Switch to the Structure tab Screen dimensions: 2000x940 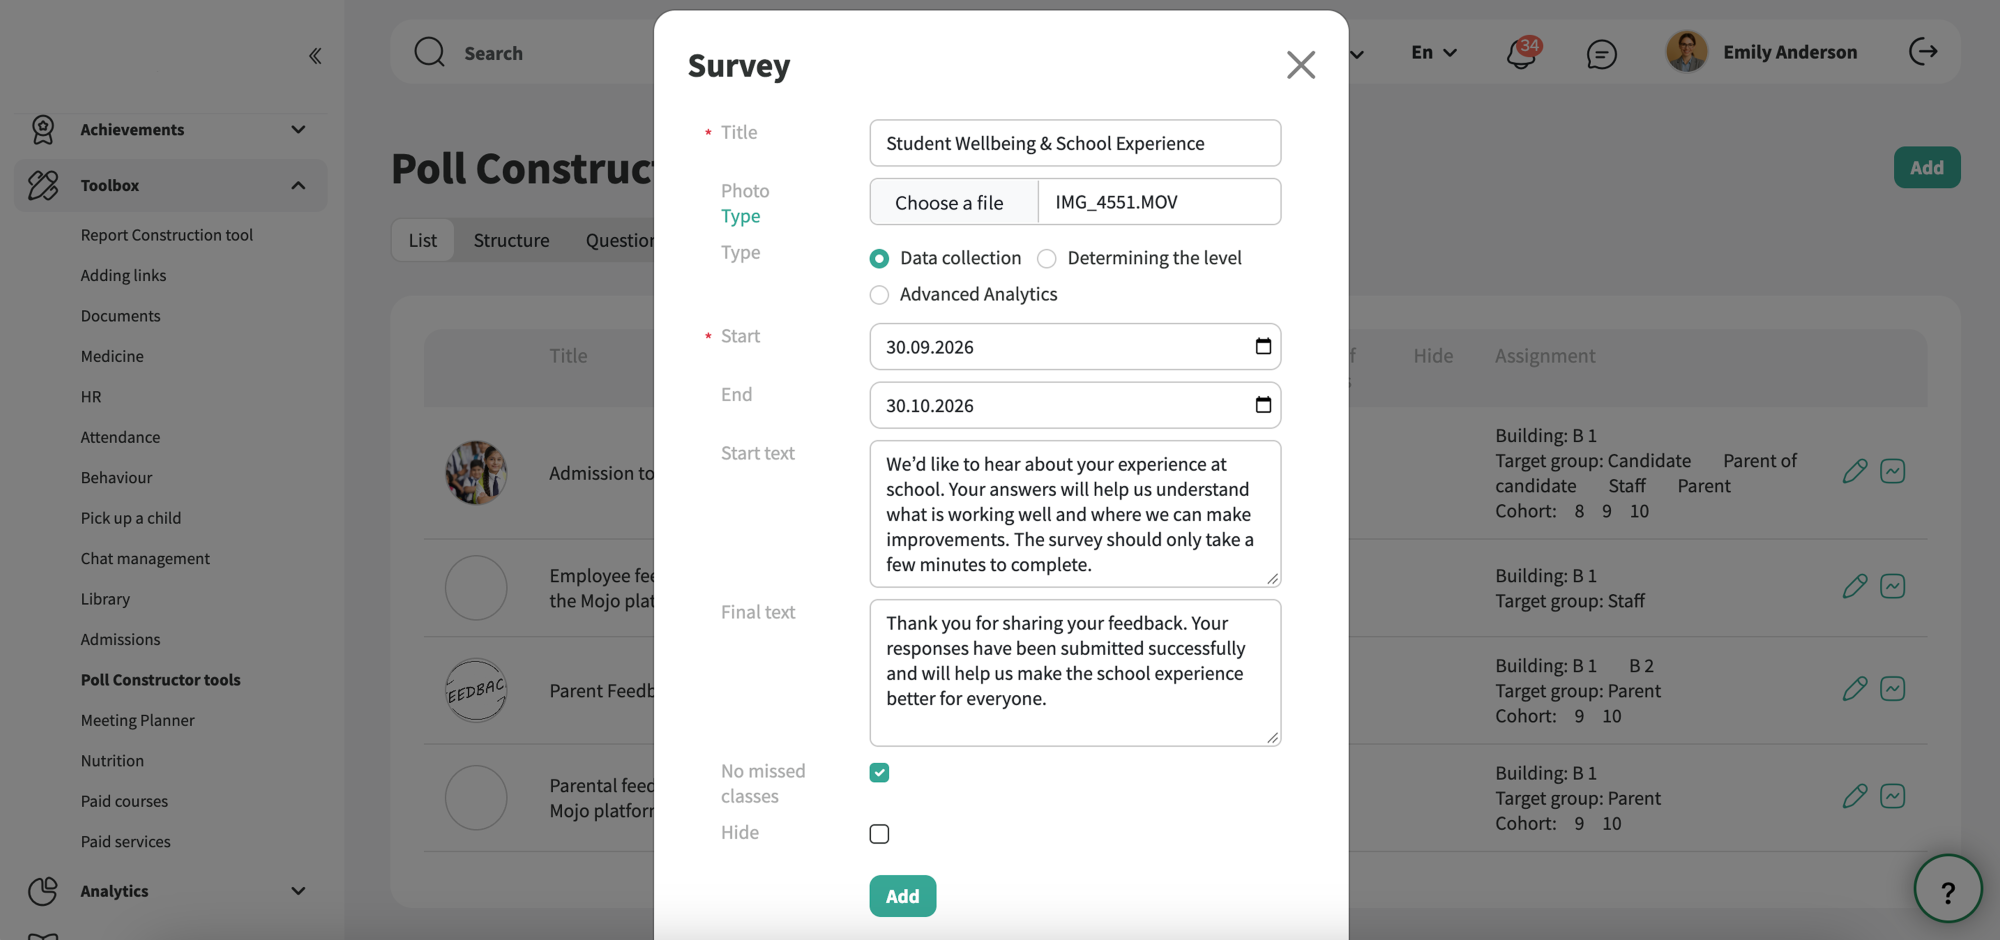[511, 240]
